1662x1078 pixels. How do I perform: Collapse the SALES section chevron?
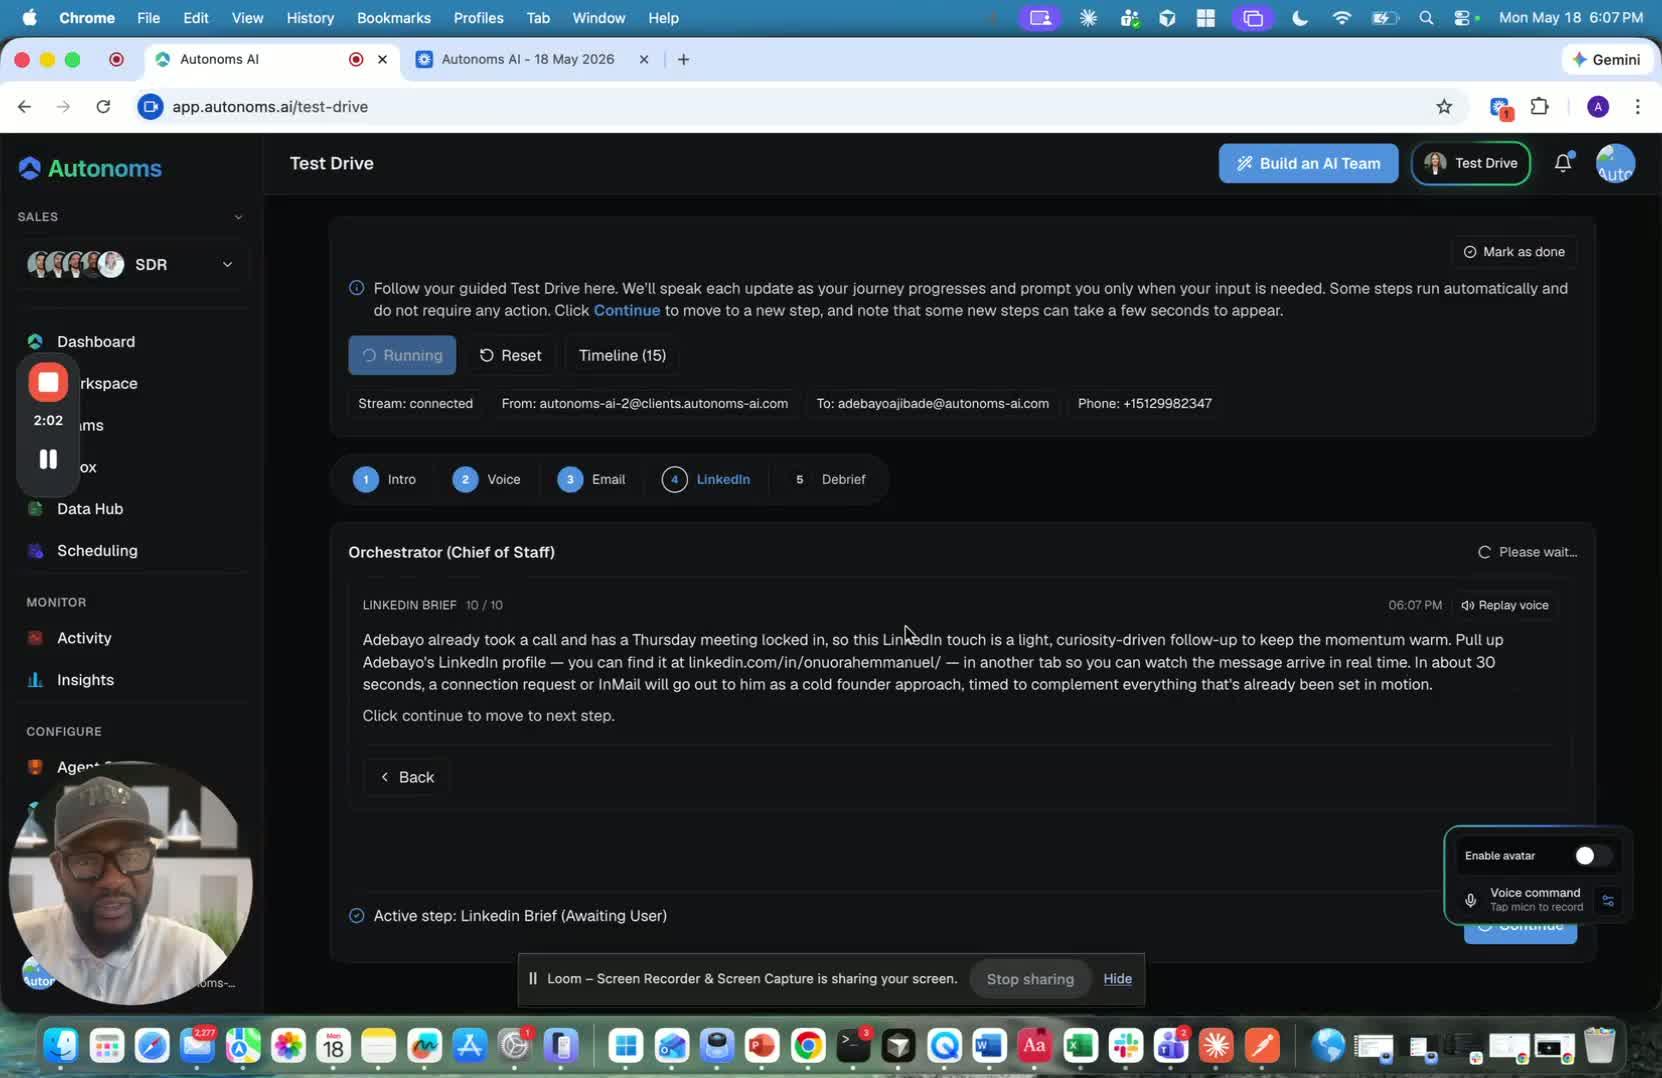click(x=238, y=217)
